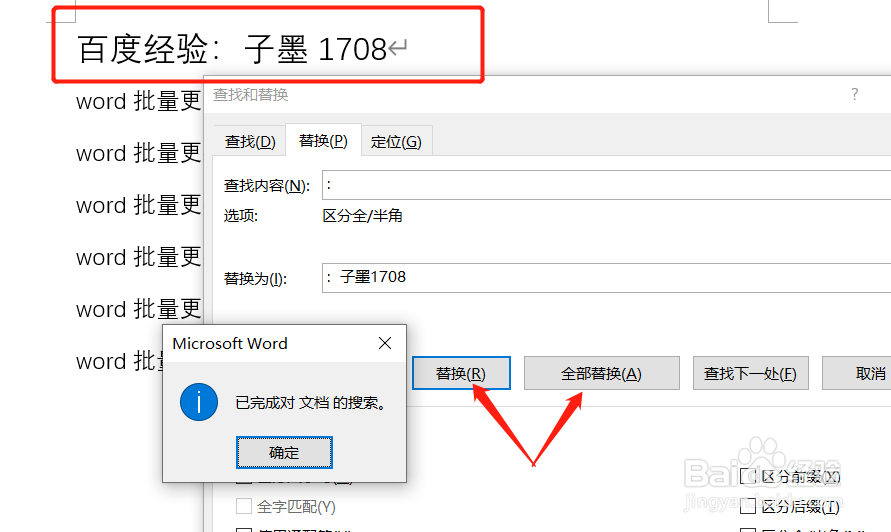Select the 替换(P) tab
The width and height of the screenshot is (891, 532).
pos(323,140)
